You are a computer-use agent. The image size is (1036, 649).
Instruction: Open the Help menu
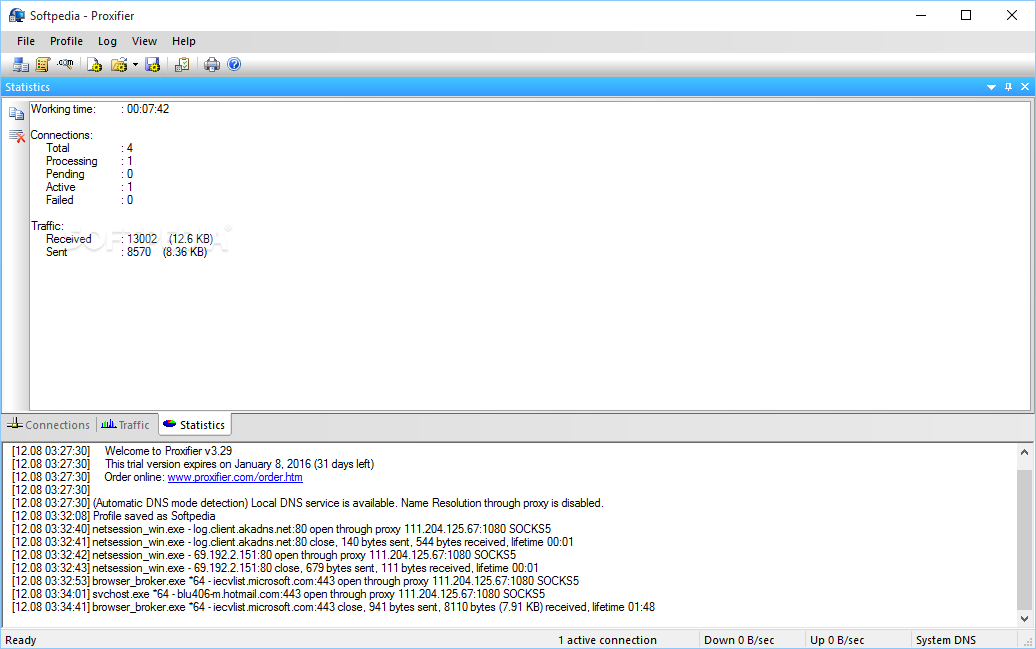tap(184, 41)
